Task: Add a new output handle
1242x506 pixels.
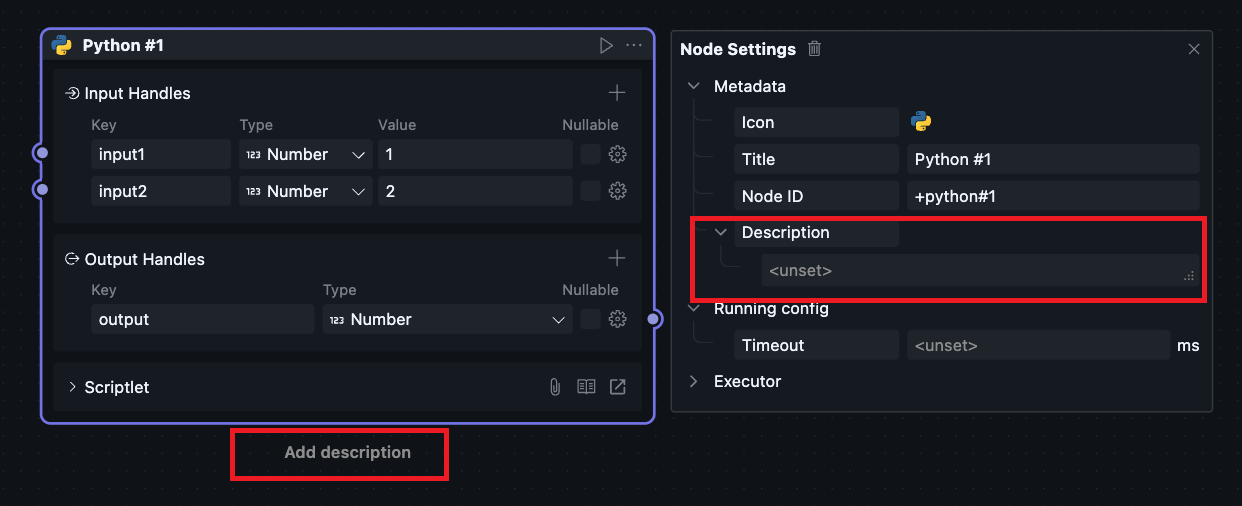Action: (x=617, y=259)
